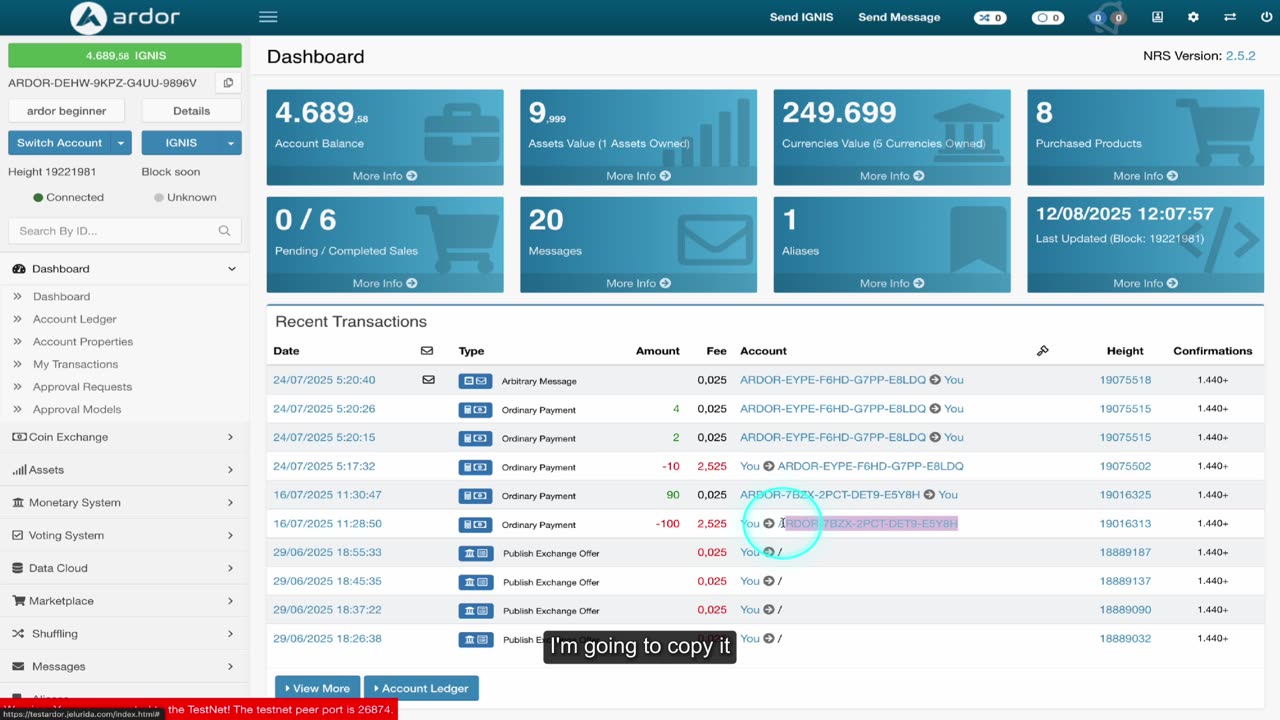Click the type icon of the Arbitrary Message row
Screen dimensions: 1280x720
point(475,381)
